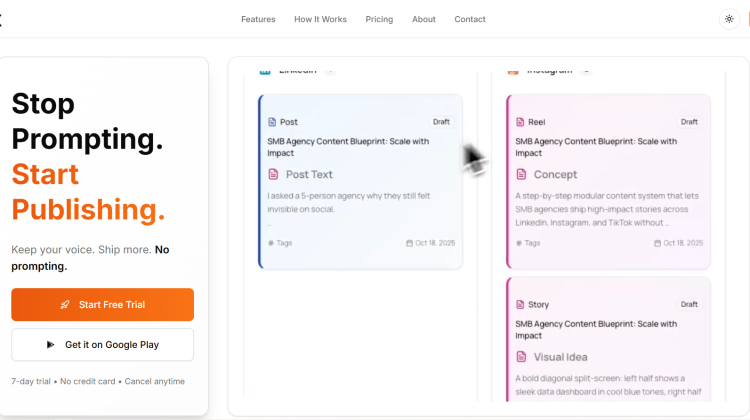The image size is (750, 420).
Task: Click the 'Concept' heading on Reel card
Action: 555,174
